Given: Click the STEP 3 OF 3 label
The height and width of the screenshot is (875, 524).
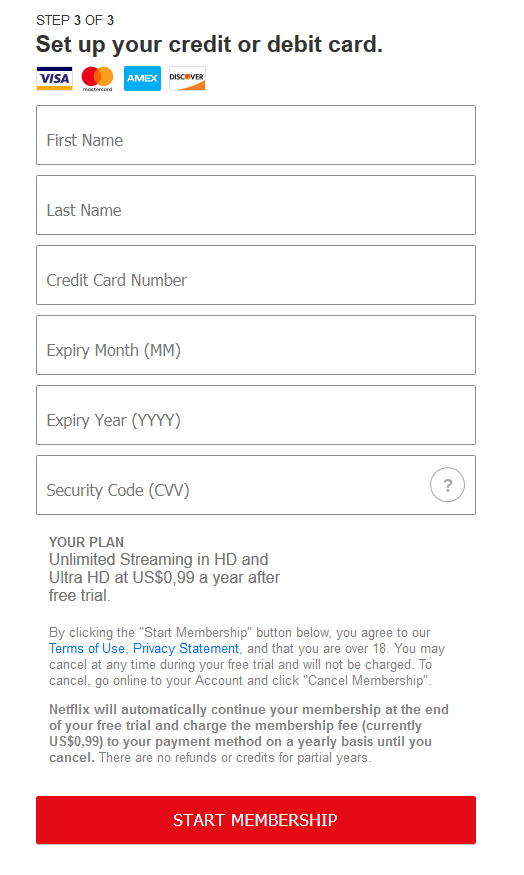Looking at the screenshot, I should (75, 21).
